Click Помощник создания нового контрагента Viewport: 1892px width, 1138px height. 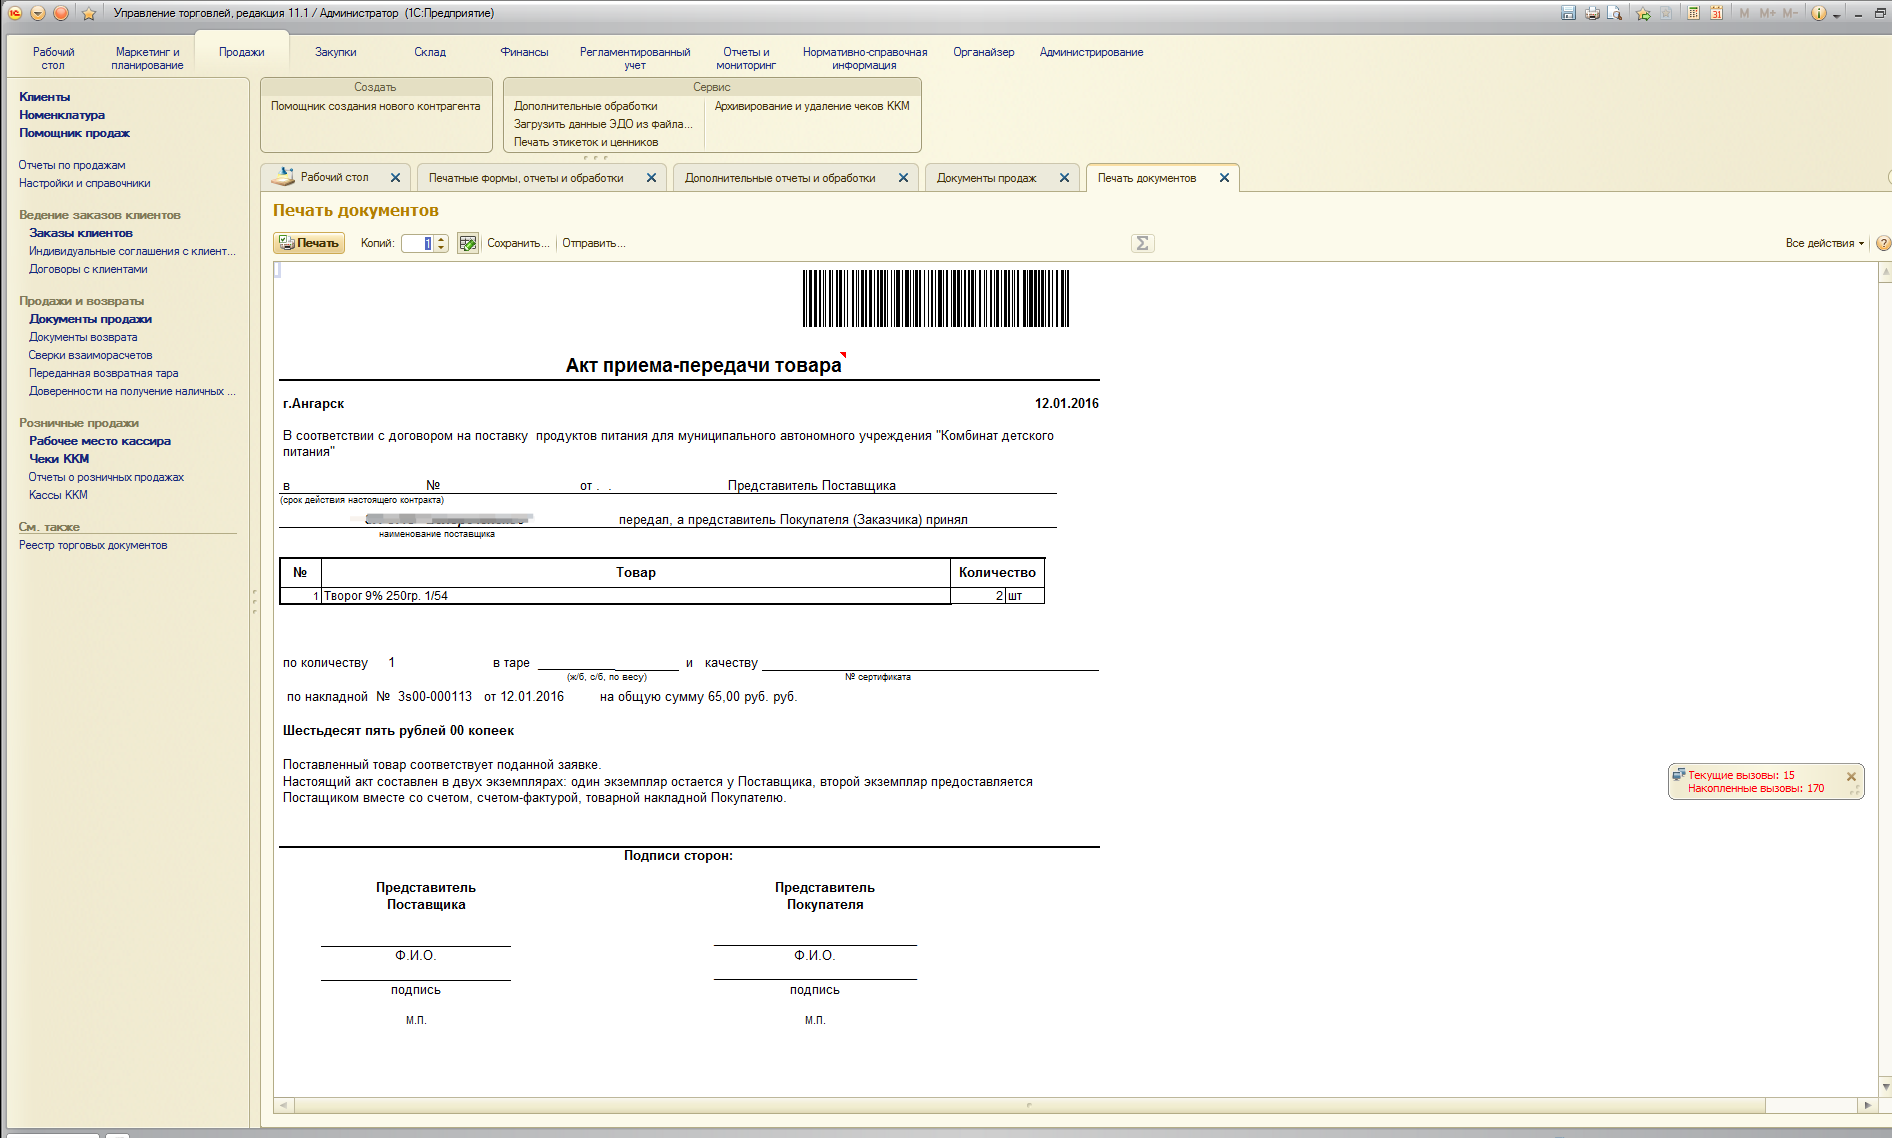pos(375,106)
